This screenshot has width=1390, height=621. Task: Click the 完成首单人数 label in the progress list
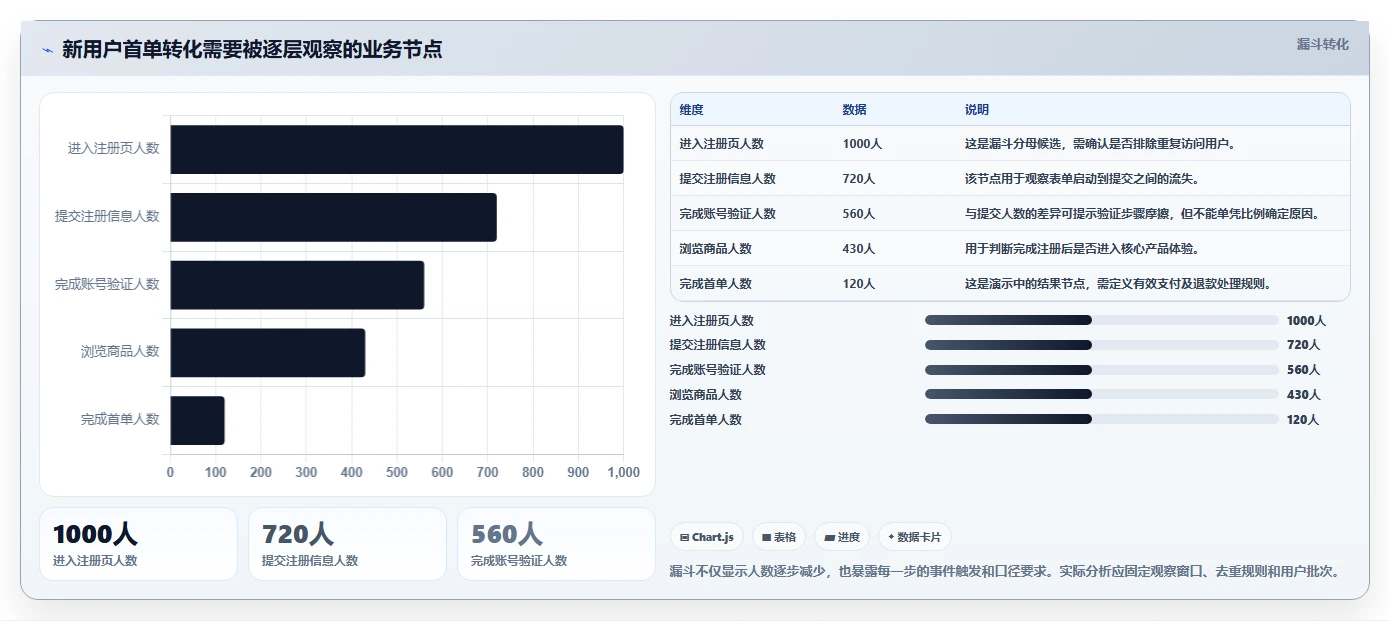pos(706,420)
